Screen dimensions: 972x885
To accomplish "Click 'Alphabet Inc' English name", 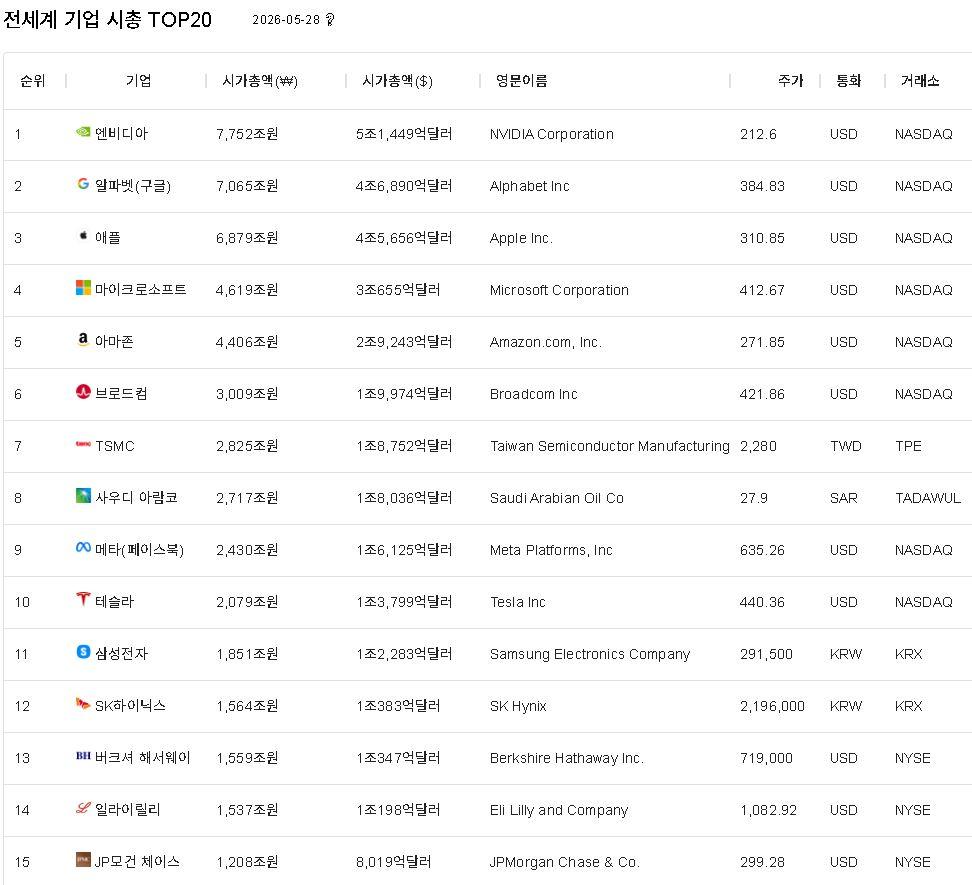I will pos(529,186).
